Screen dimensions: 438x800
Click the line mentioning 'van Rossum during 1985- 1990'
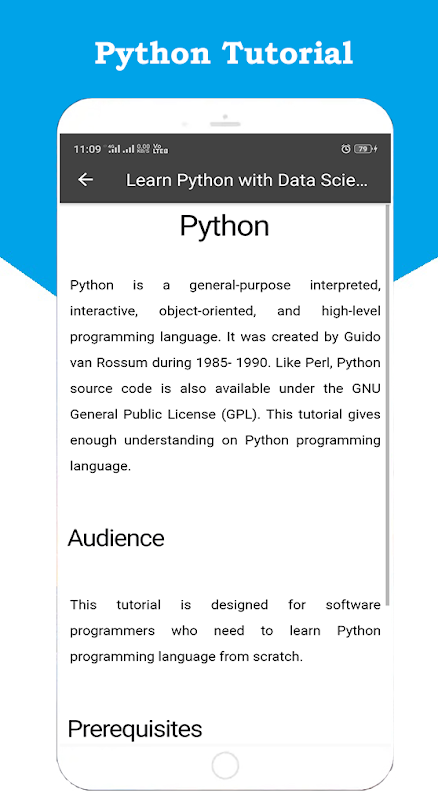point(225,363)
